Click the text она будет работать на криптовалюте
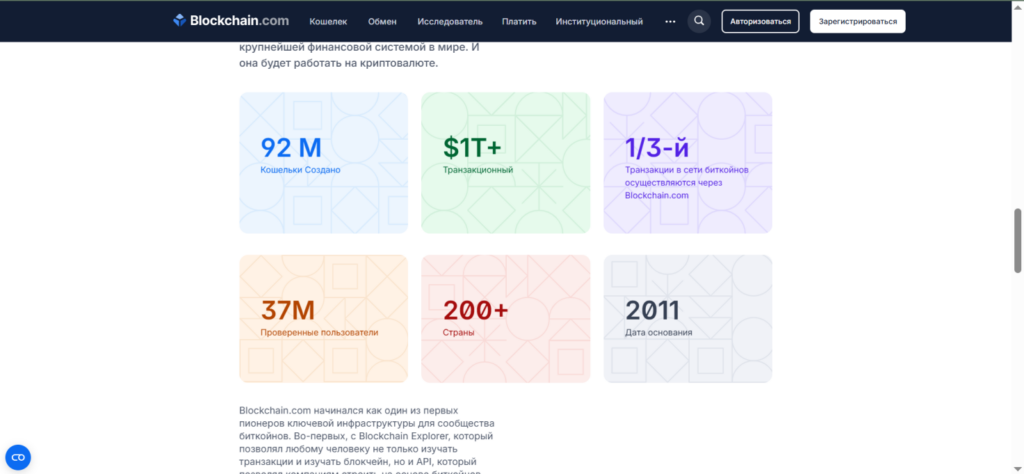Screen dimensions: 1024x474 (338, 63)
